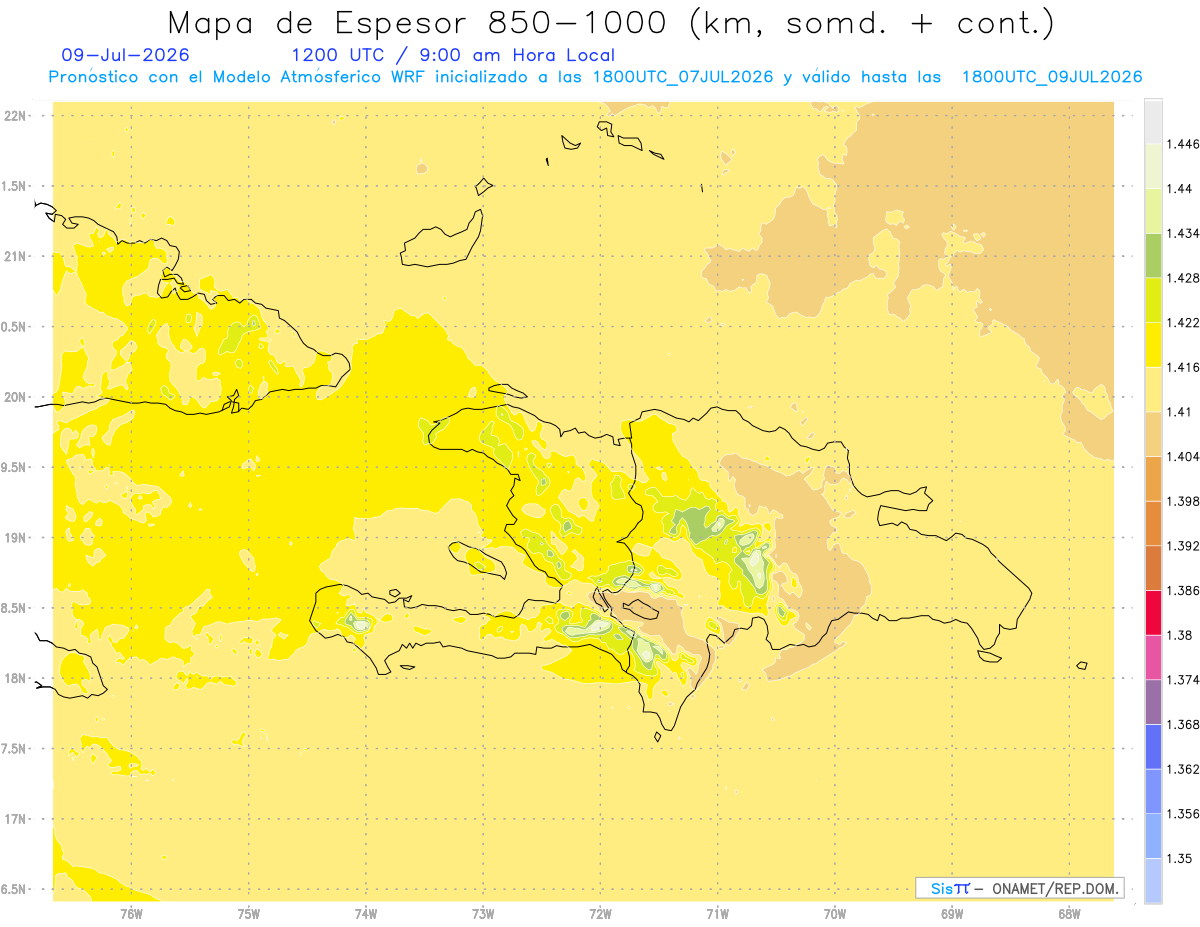Click the longitude label '71W'
Viewport: 1200px width, 927px height.
[x=718, y=914]
